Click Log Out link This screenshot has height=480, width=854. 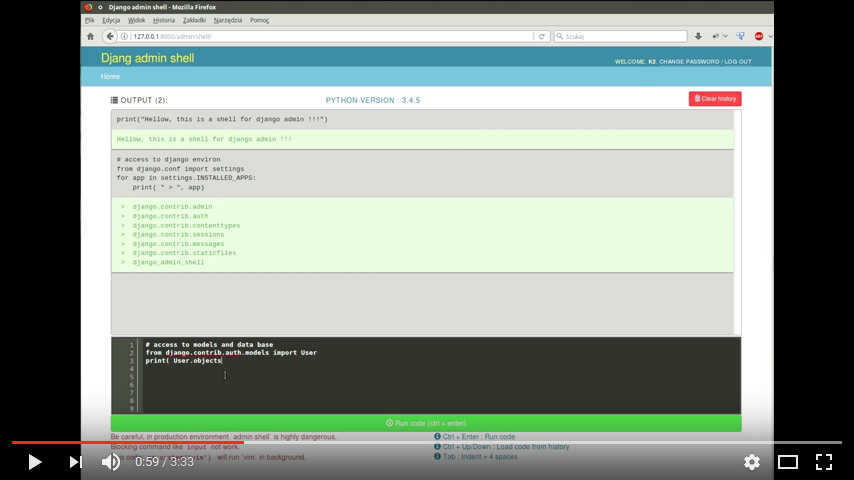point(738,62)
